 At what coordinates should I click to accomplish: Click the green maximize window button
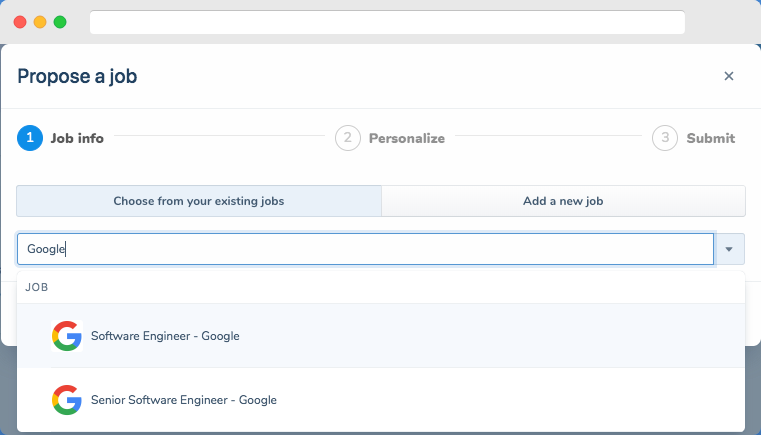tap(60, 22)
